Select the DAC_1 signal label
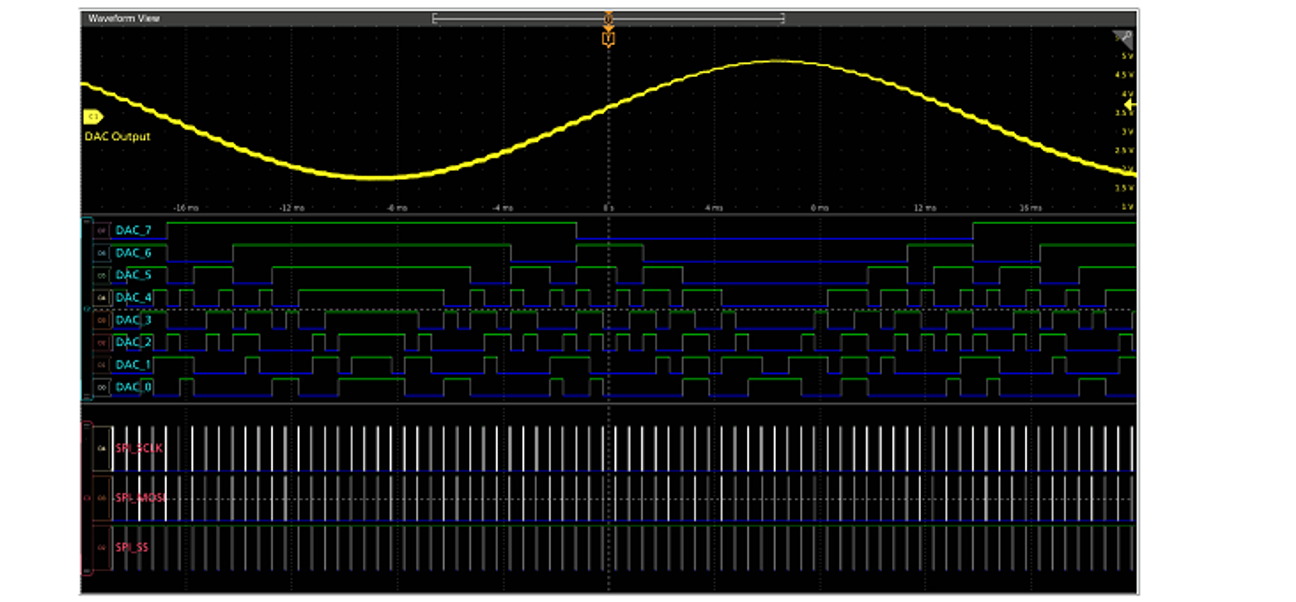Screen dimensions: 1296x602 pyautogui.click(x=134, y=364)
